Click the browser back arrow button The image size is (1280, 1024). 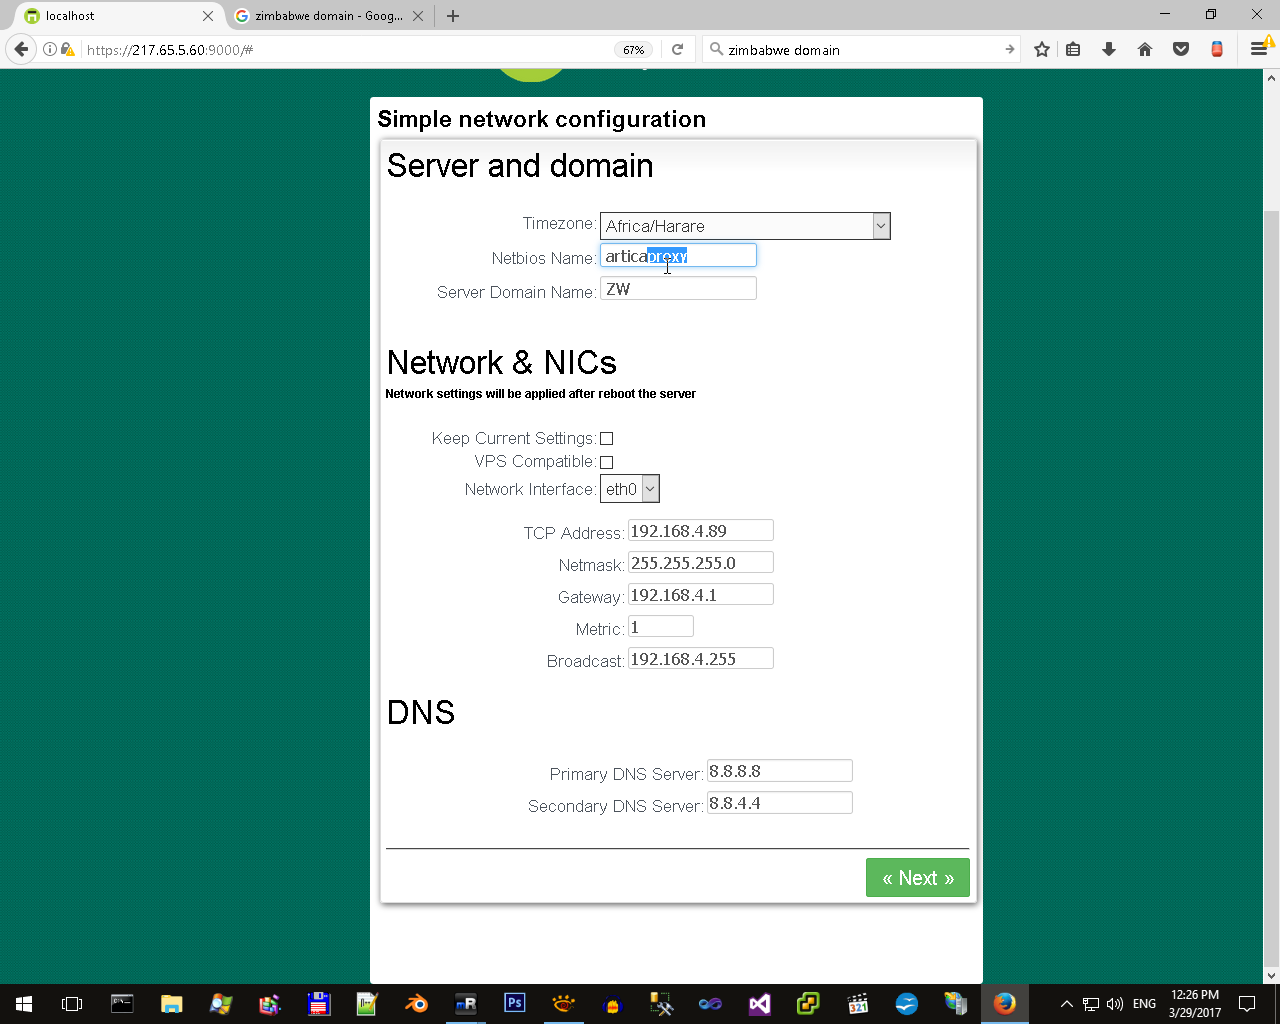(x=21, y=49)
